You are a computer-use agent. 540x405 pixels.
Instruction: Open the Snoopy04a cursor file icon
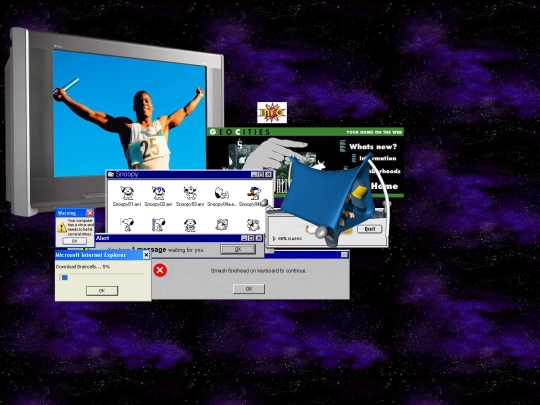(x=221, y=193)
